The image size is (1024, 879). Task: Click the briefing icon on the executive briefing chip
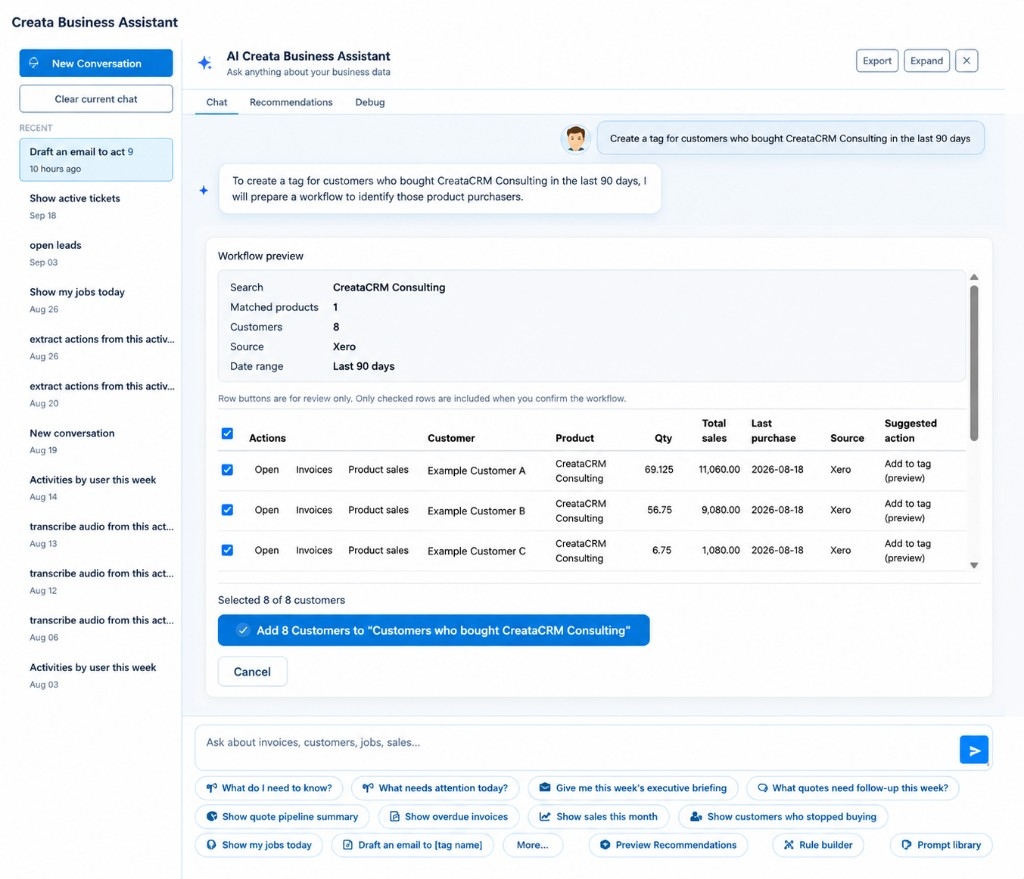click(x=545, y=788)
